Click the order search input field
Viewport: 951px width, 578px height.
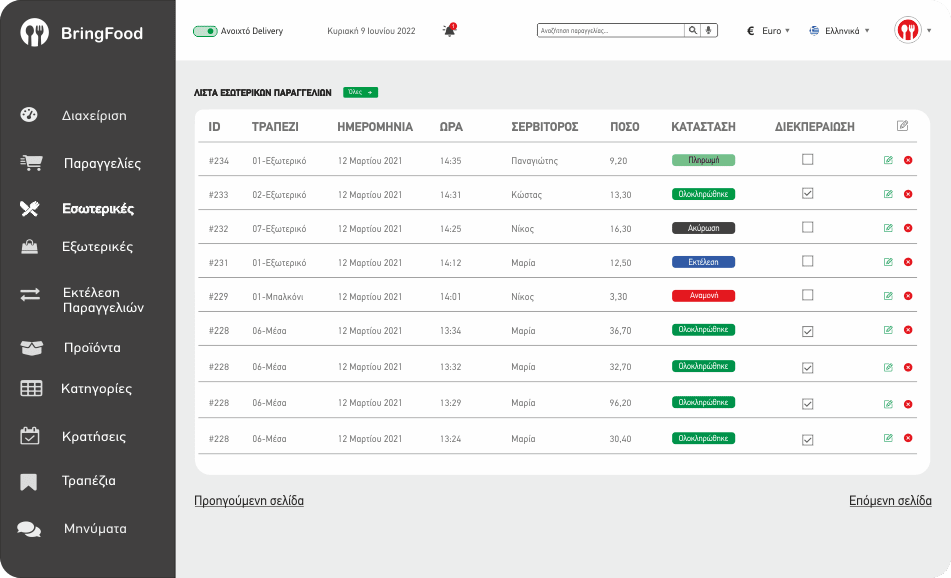point(610,31)
